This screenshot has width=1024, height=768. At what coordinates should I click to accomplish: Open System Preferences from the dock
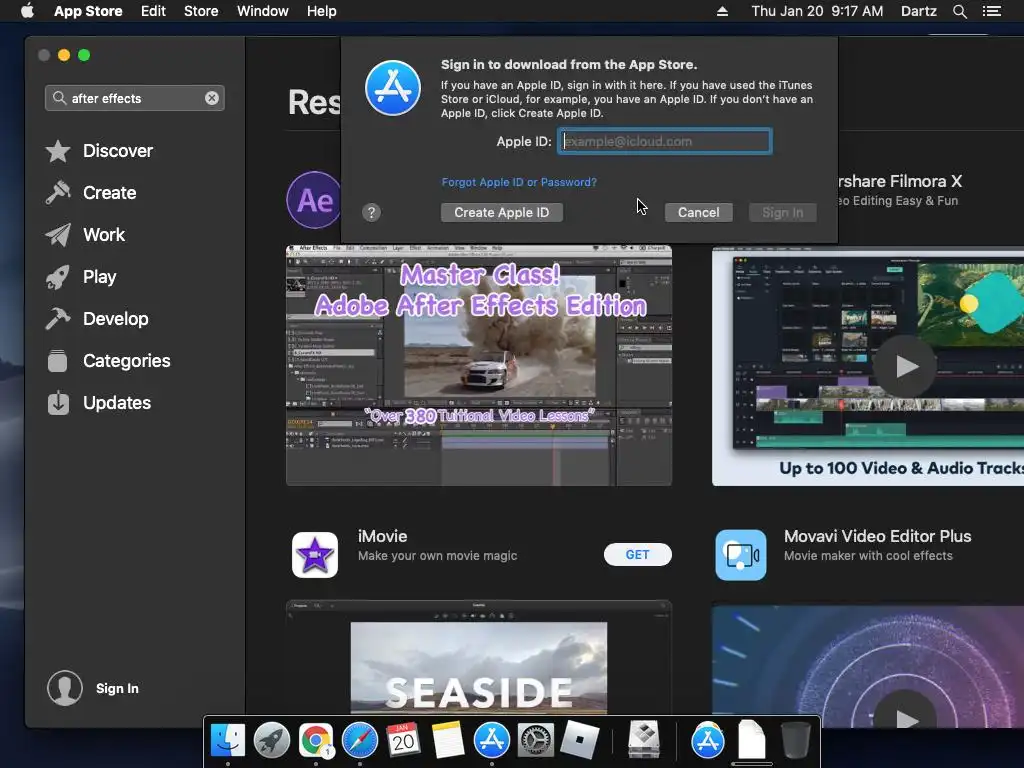pyautogui.click(x=536, y=740)
